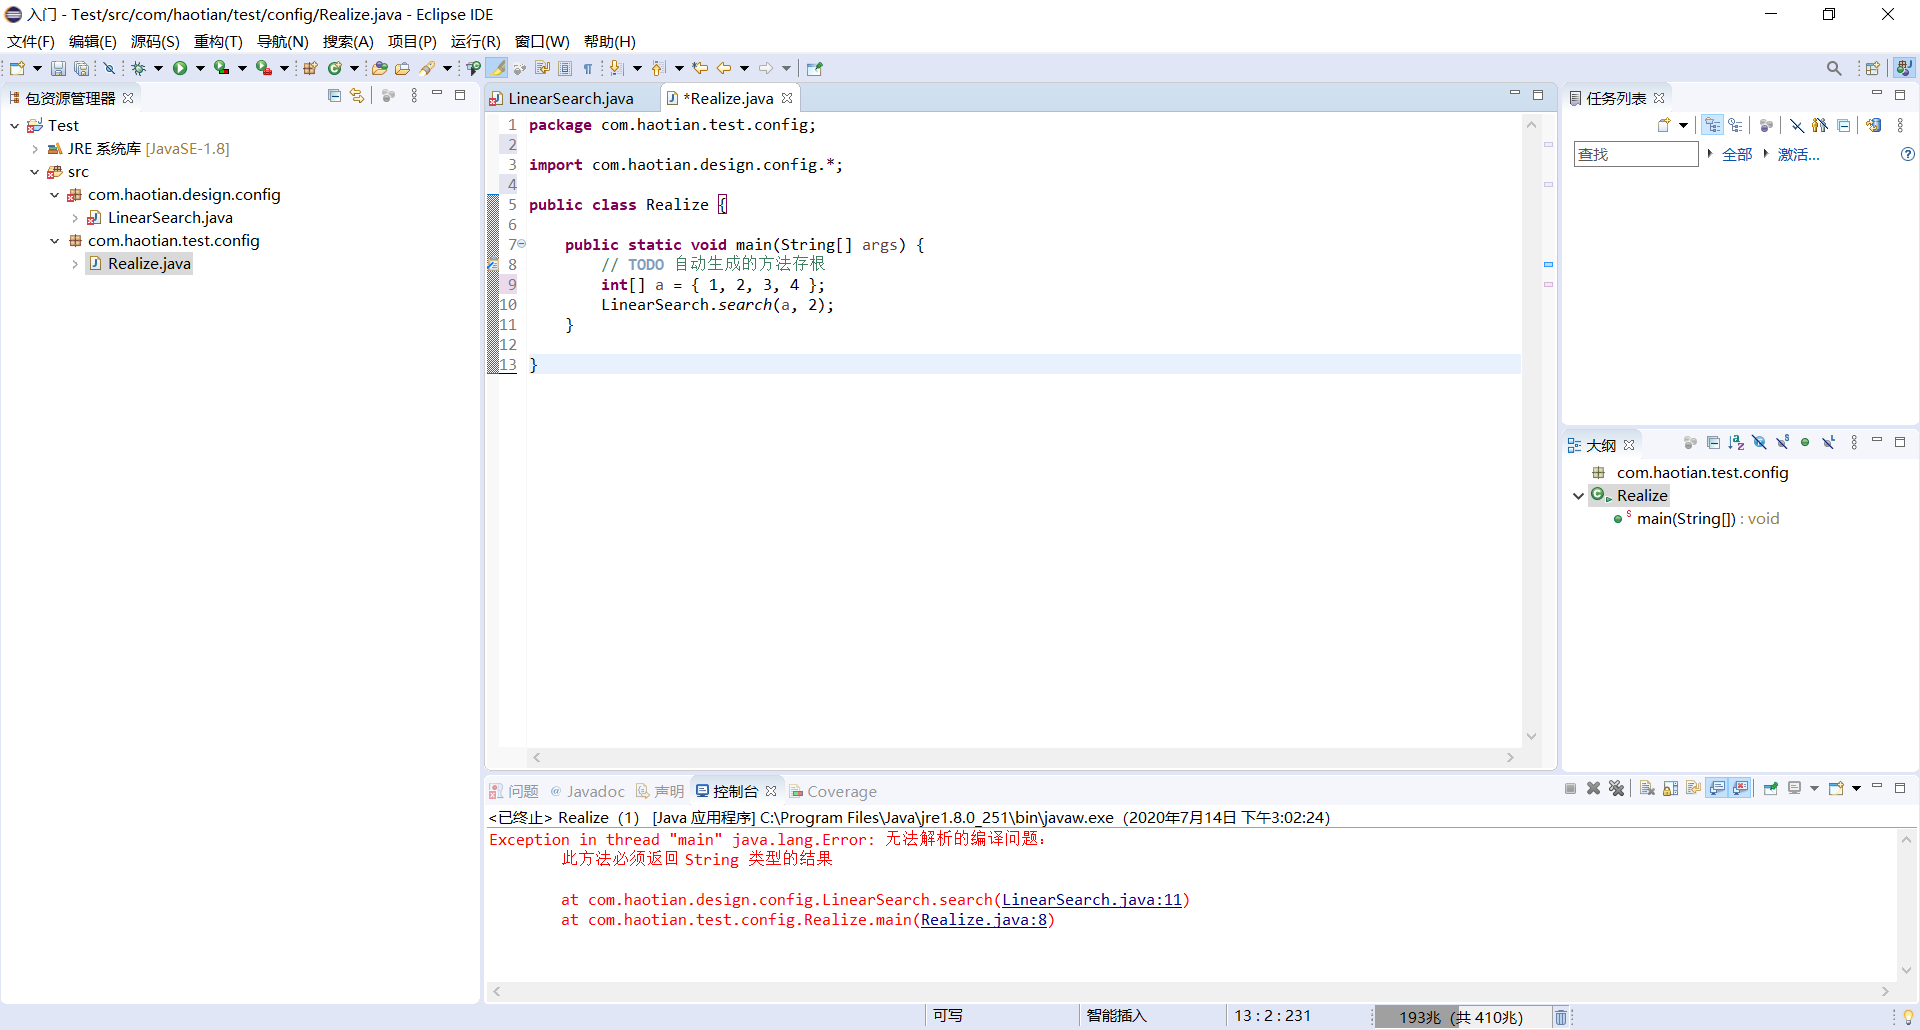Image resolution: width=1920 pixels, height=1030 pixels.
Task: Click Task List collapse all icon
Action: [1843, 125]
